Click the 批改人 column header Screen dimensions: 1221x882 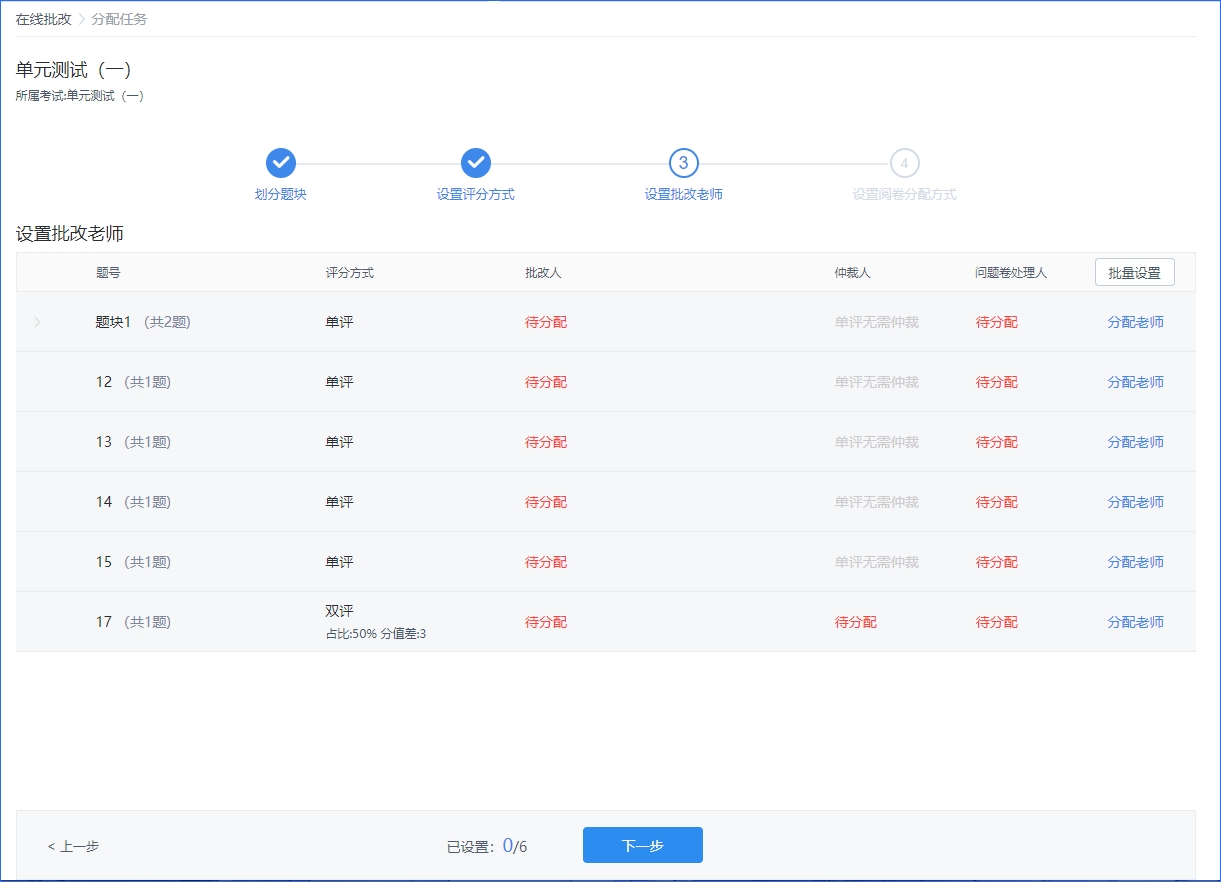pos(543,273)
